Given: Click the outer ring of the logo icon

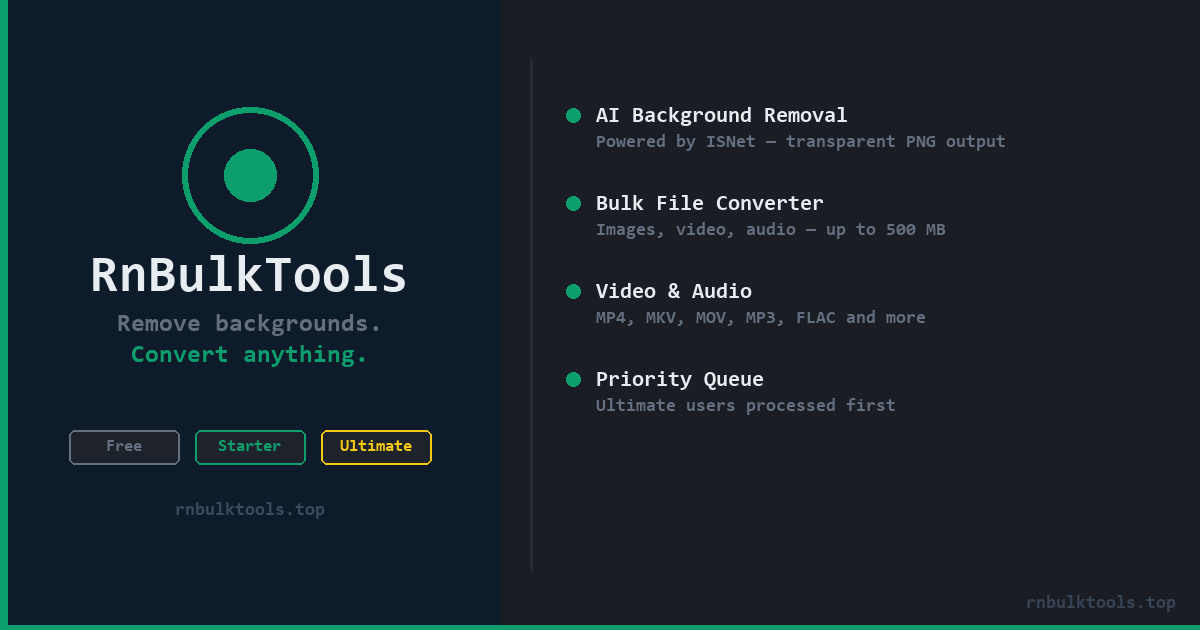Looking at the screenshot, I should (x=250, y=112).
